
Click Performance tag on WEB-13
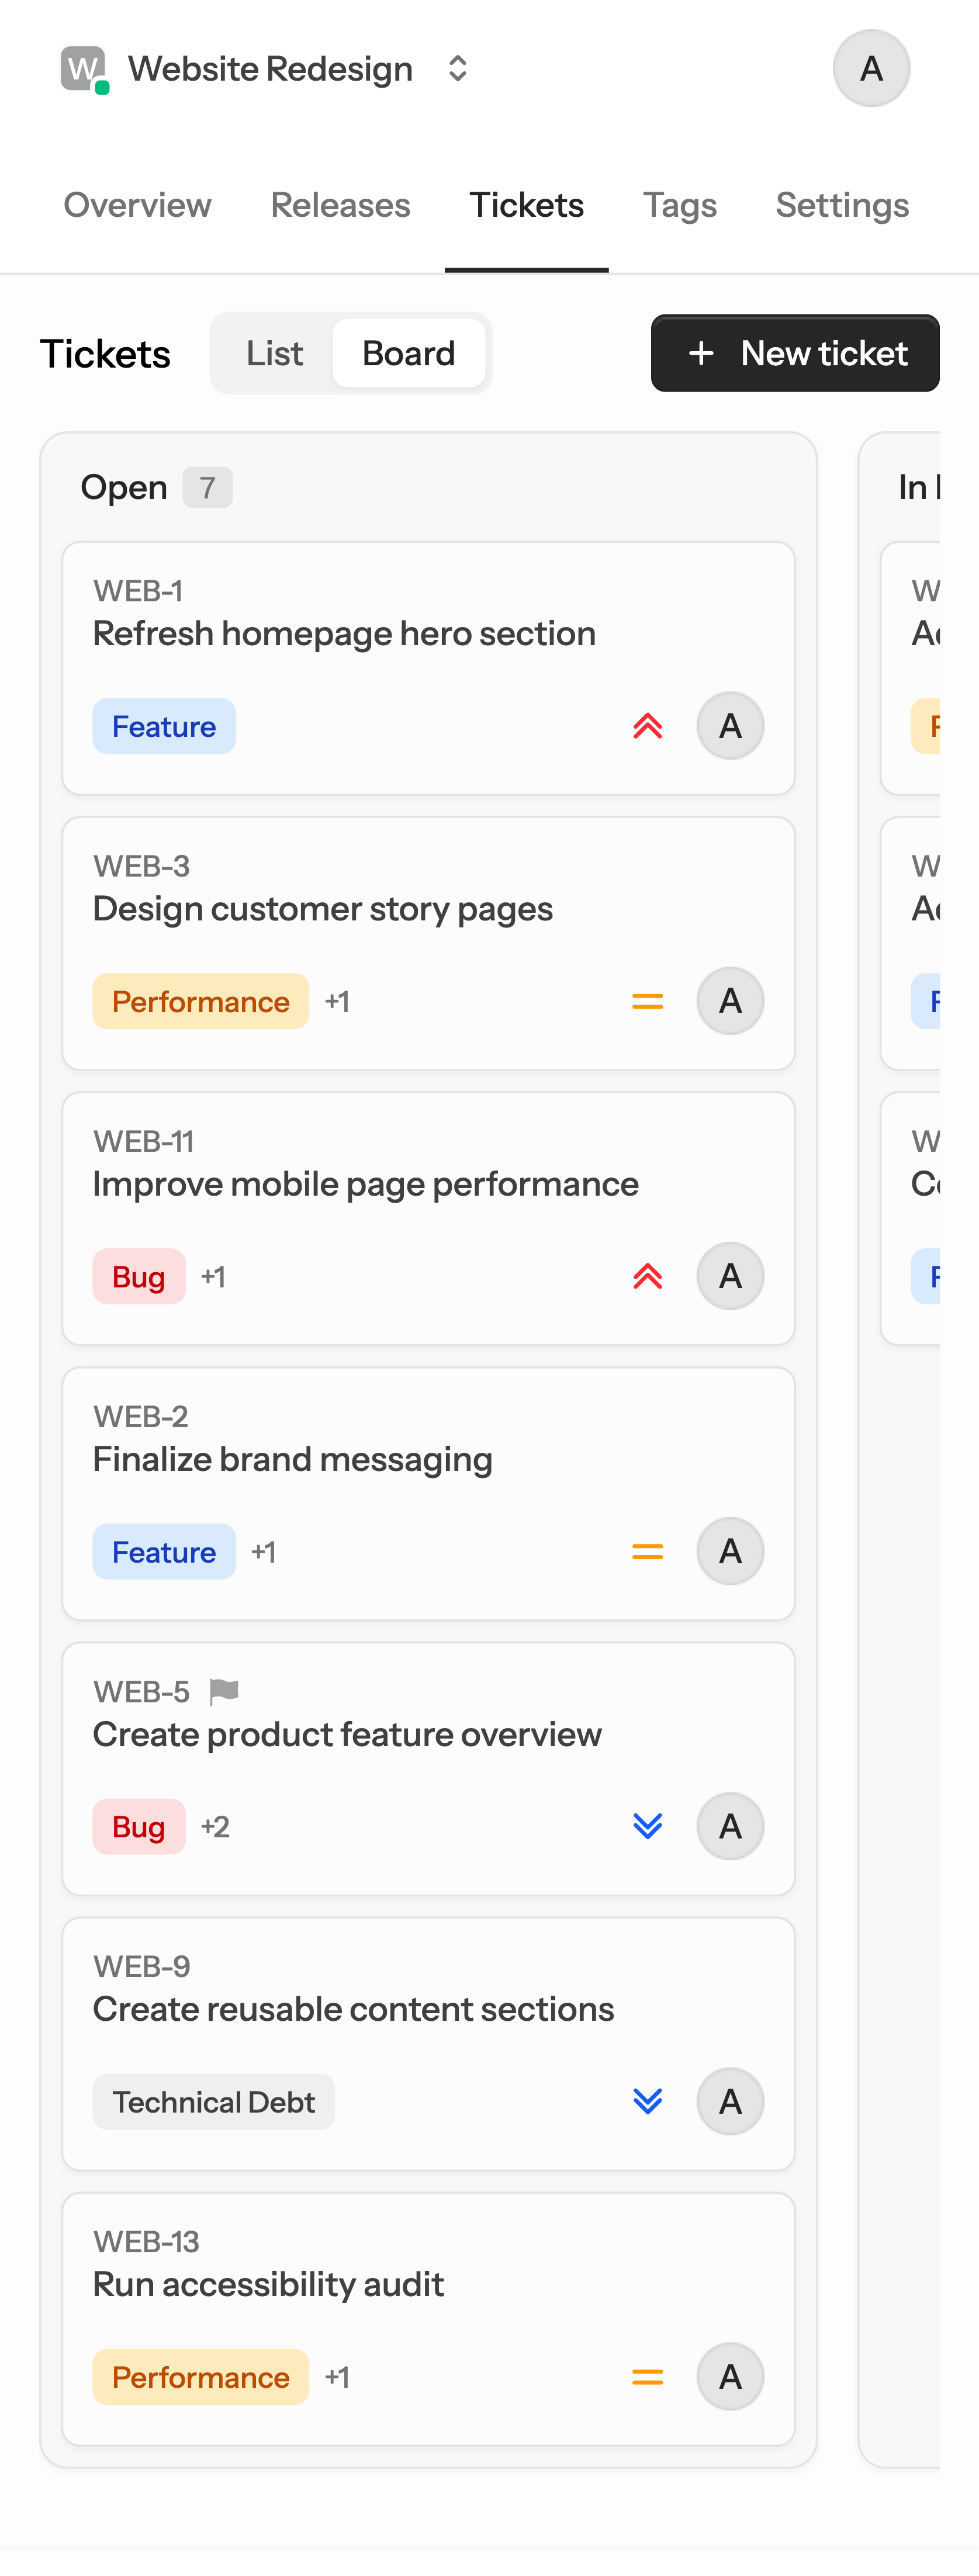click(201, 2376)
